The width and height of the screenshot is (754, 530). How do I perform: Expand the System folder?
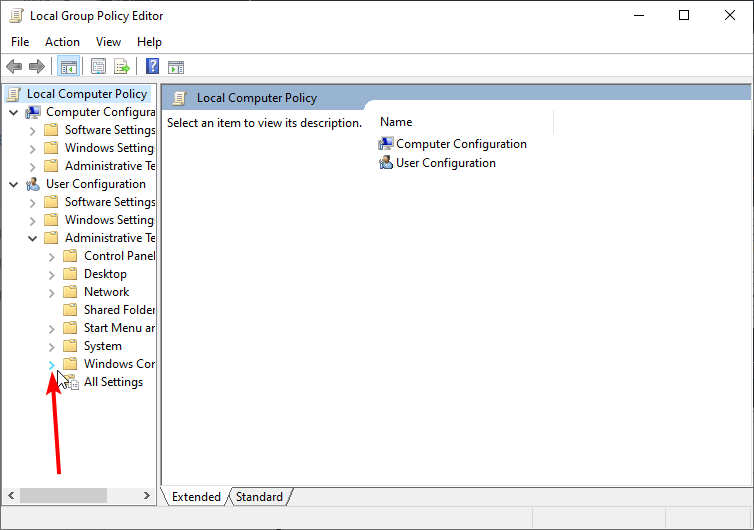[x=51, y=347]
